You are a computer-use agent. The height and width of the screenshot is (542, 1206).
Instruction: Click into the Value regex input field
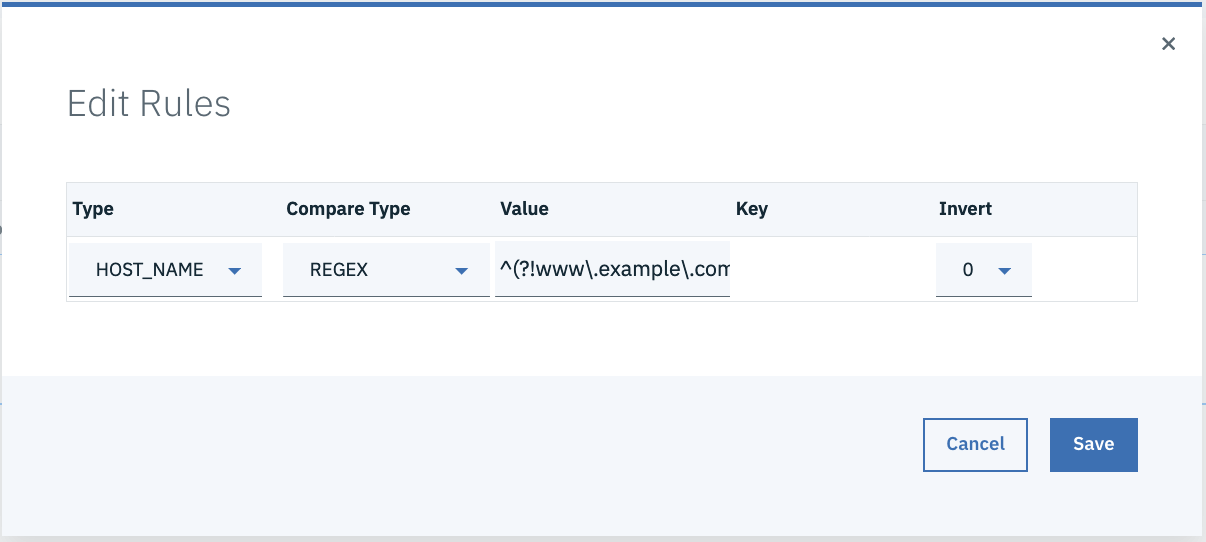612,270
